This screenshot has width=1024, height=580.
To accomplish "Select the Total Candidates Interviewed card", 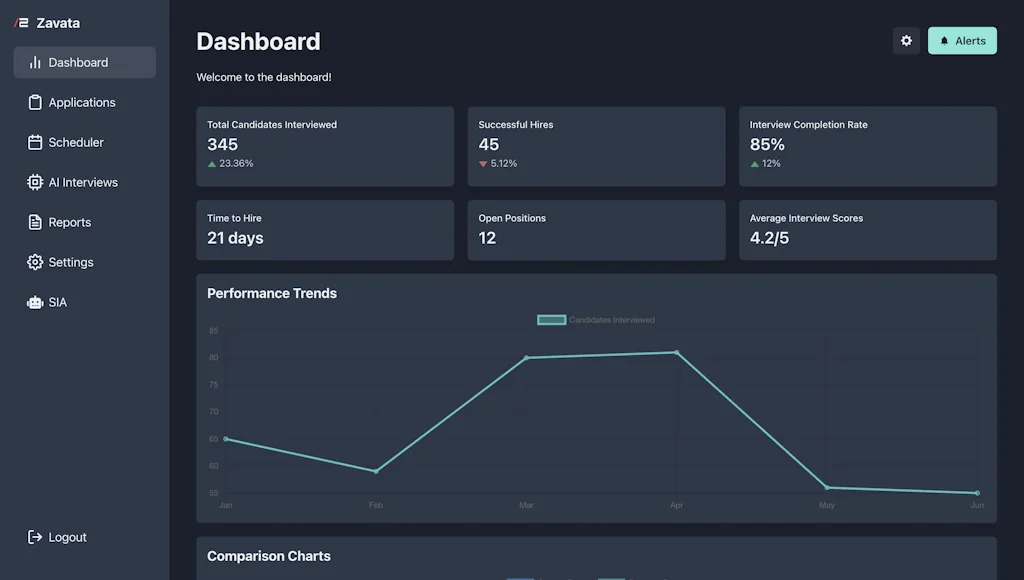I will tap(325, 146).
